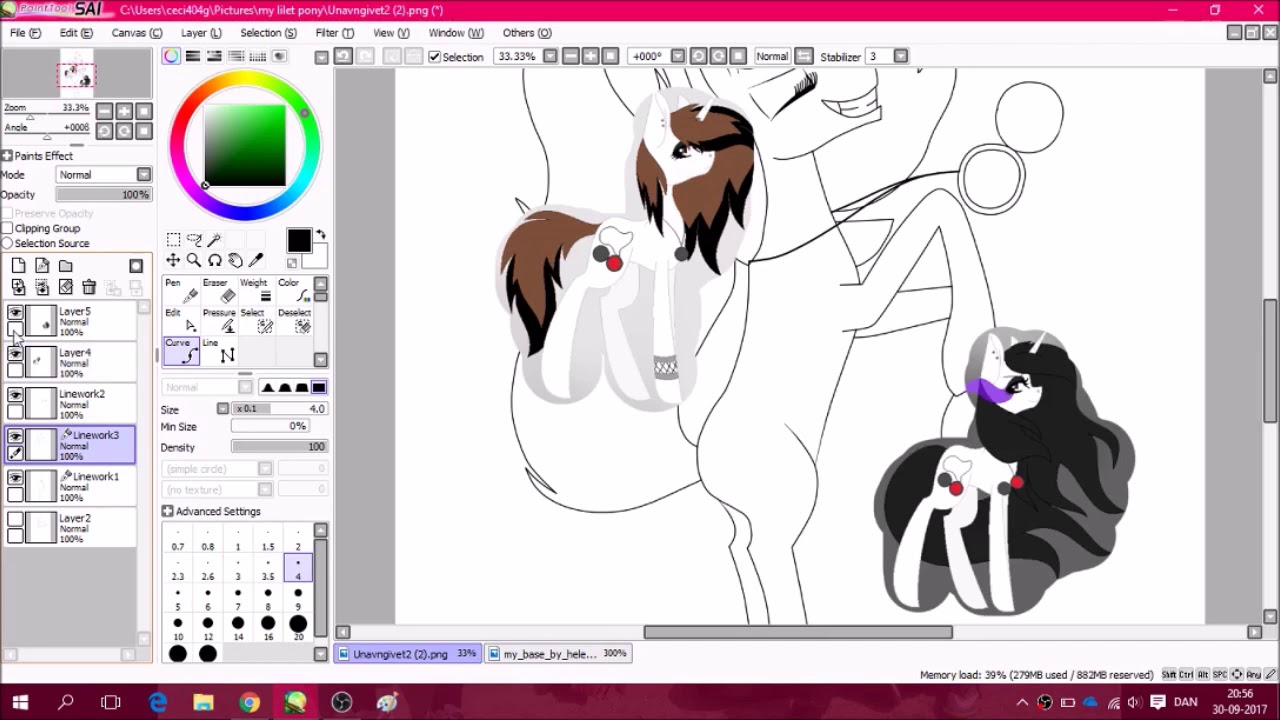Select the Eraser linework tool
The height and width of the screenshot is (720, 1280).
pyautogui.click(x=219, y=290)
